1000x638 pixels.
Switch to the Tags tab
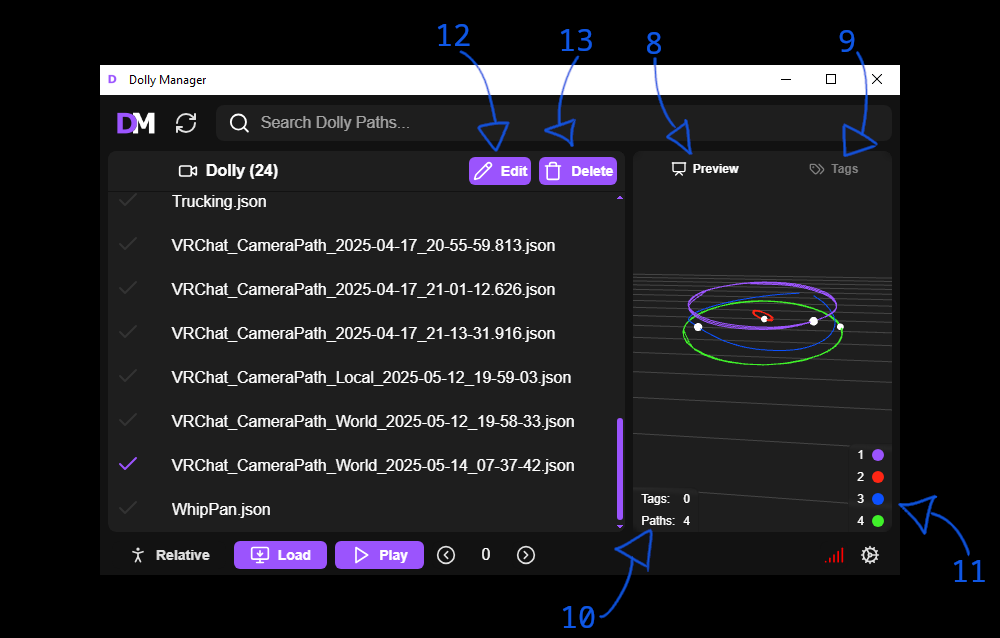834,169
